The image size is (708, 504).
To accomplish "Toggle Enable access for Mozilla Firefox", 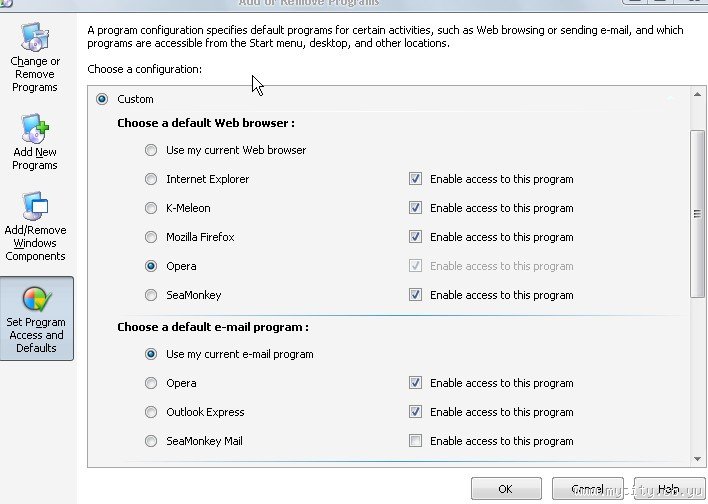I will (415, 237).
